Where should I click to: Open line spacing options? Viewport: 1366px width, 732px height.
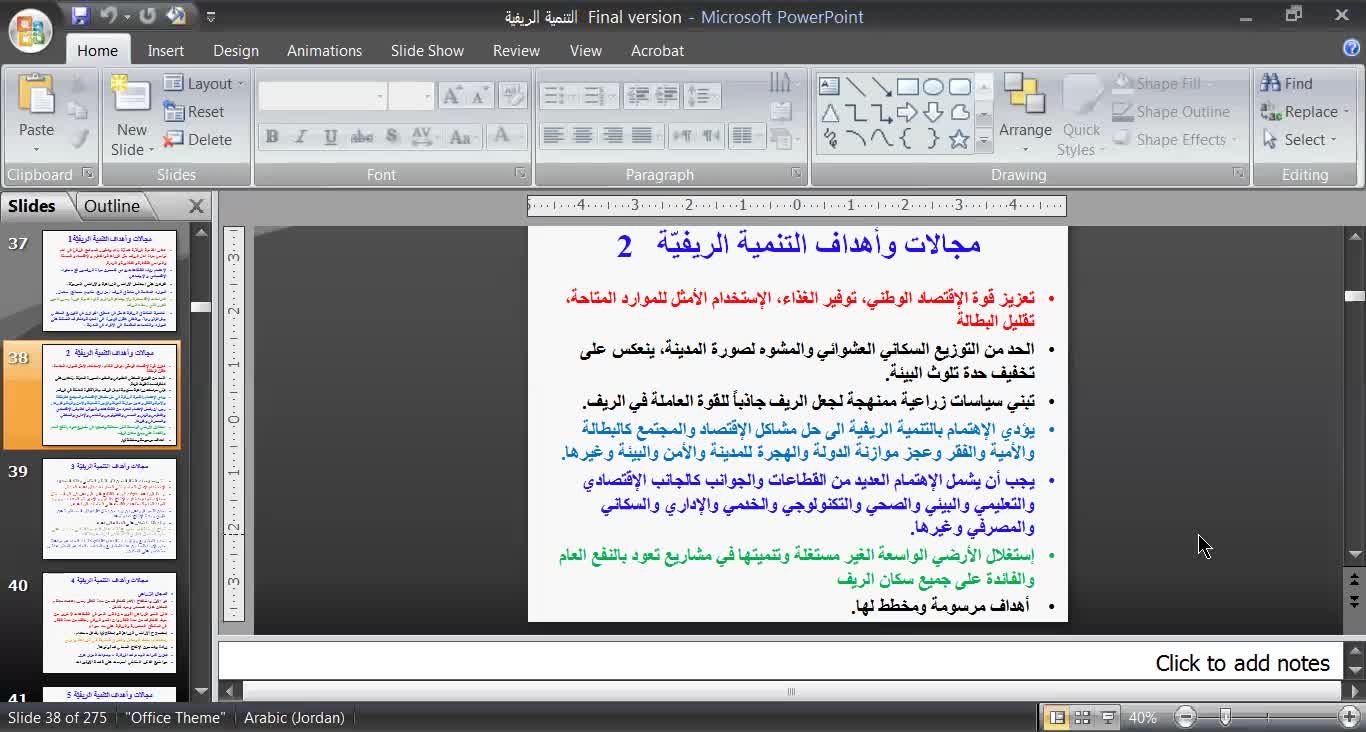coord(703,96)
